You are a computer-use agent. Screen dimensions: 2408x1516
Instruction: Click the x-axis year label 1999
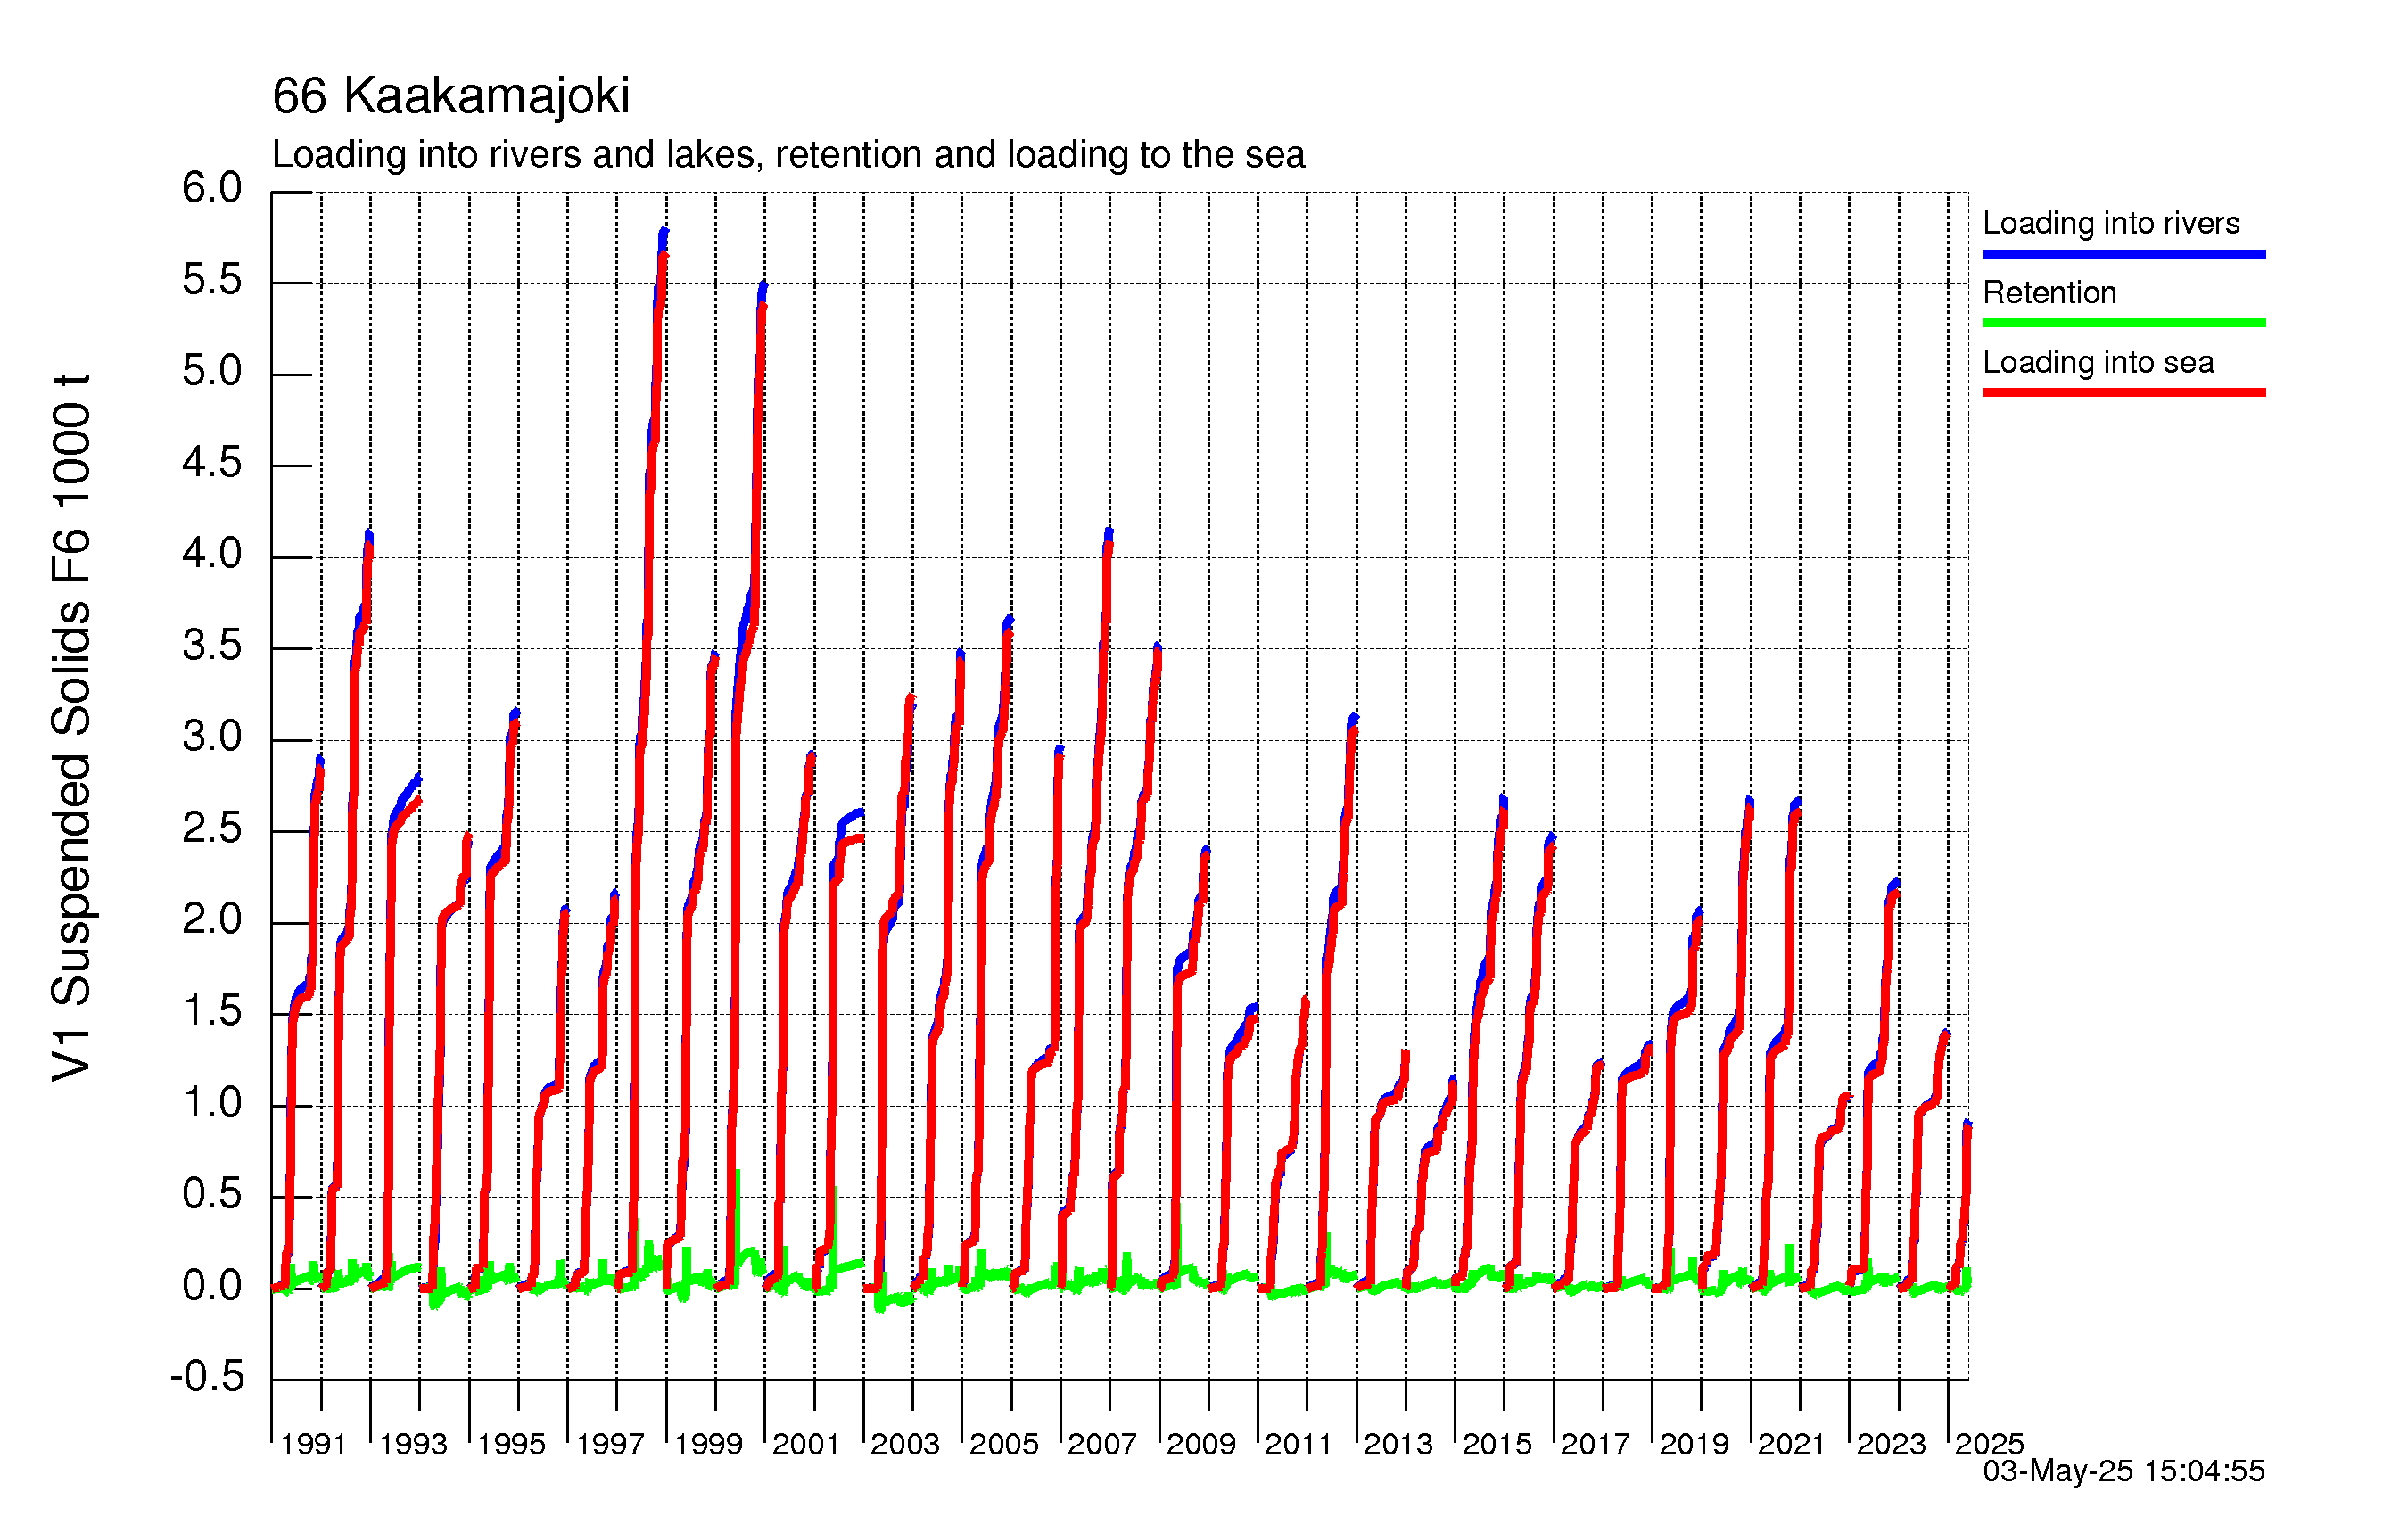(708, 1444)
